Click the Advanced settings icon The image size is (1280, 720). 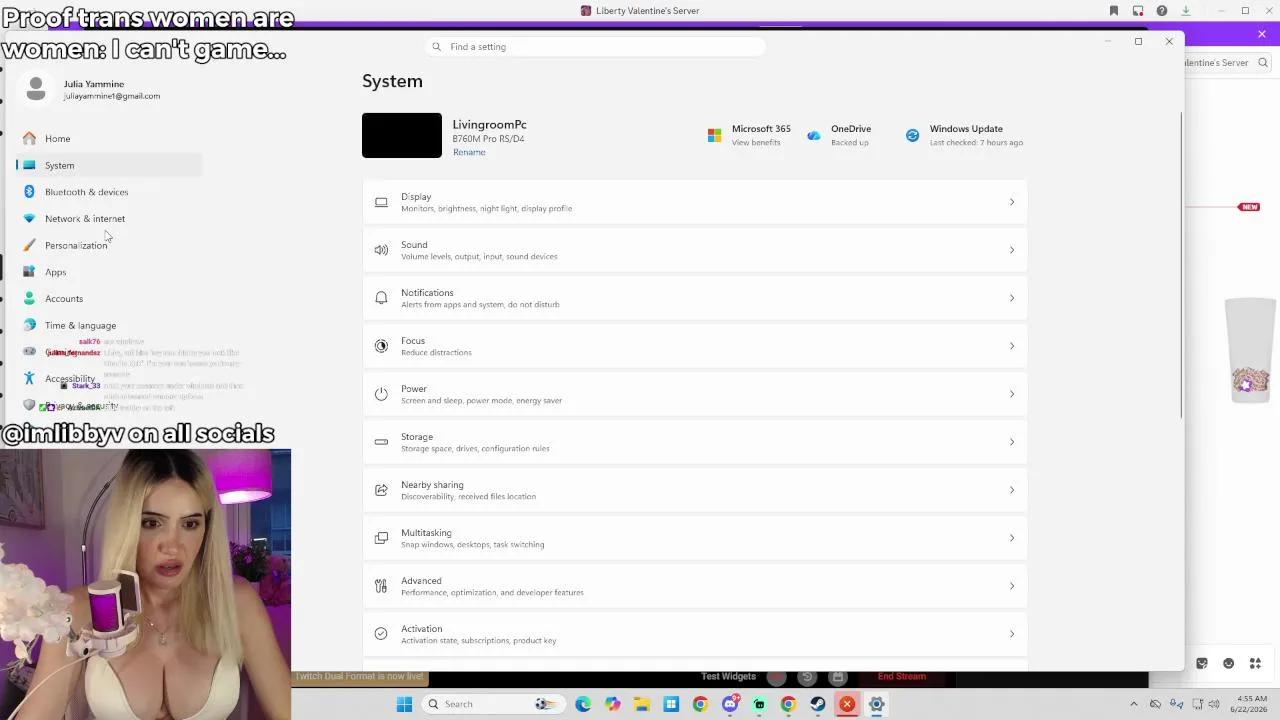[381, 586]
